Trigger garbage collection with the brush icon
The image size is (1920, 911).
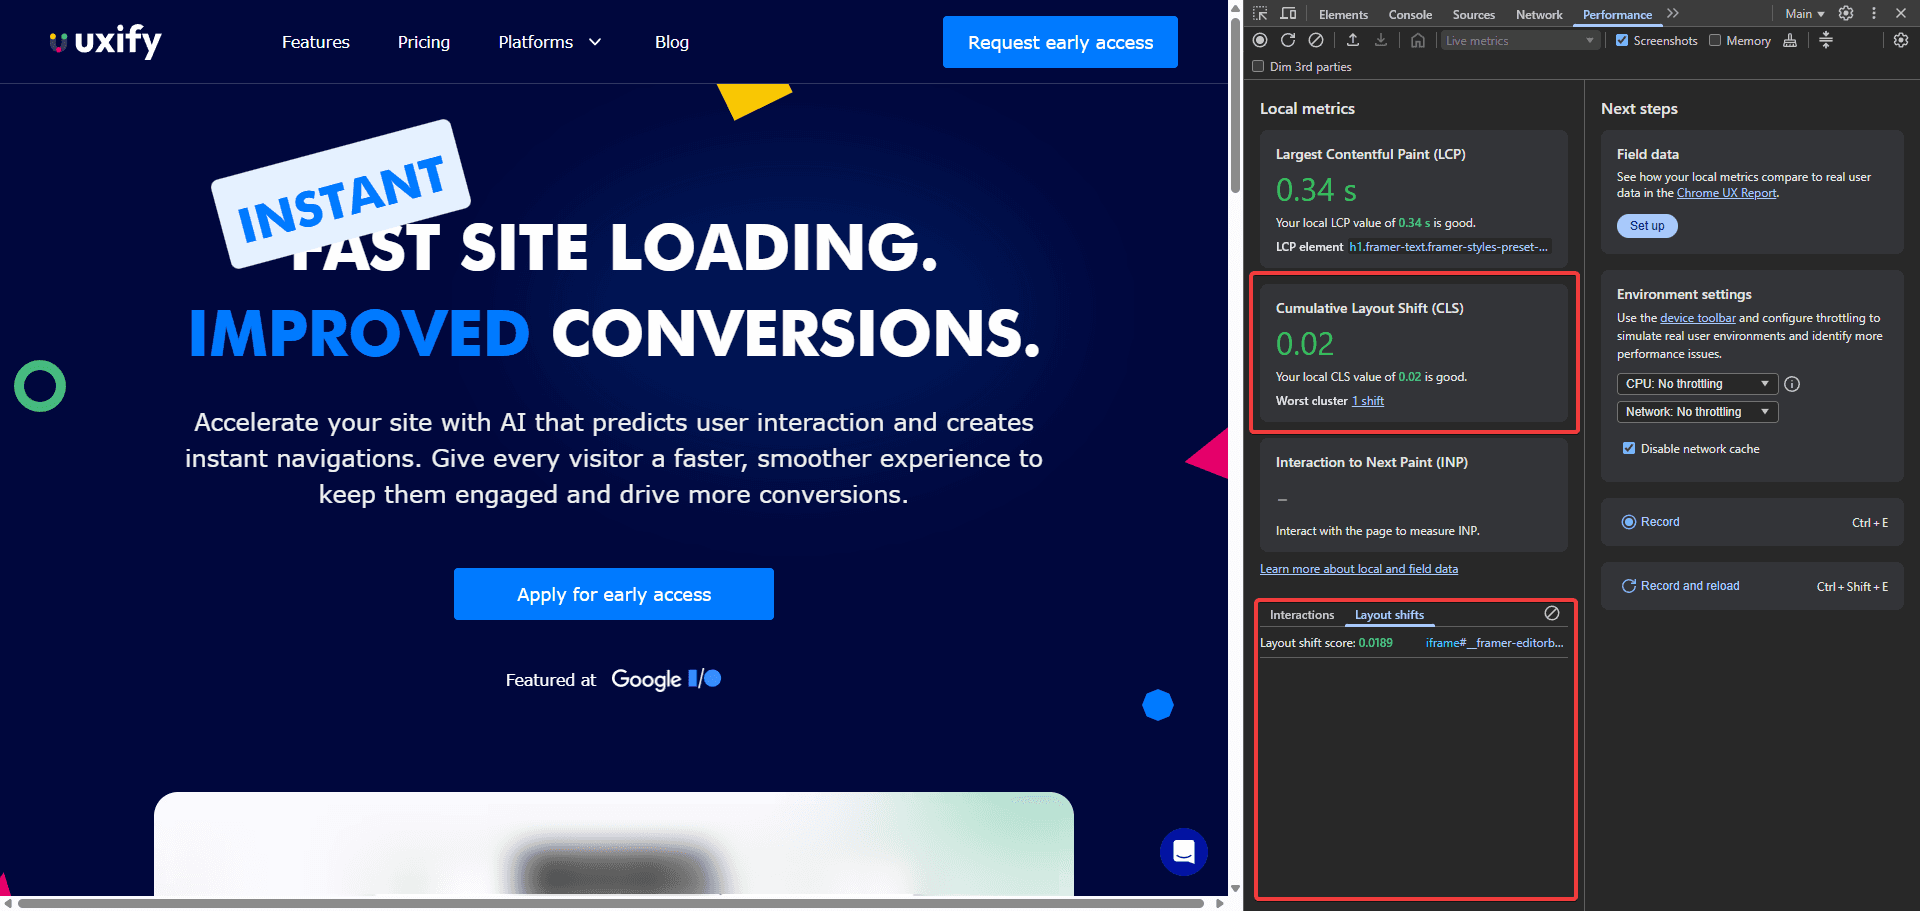[1790, 40]
